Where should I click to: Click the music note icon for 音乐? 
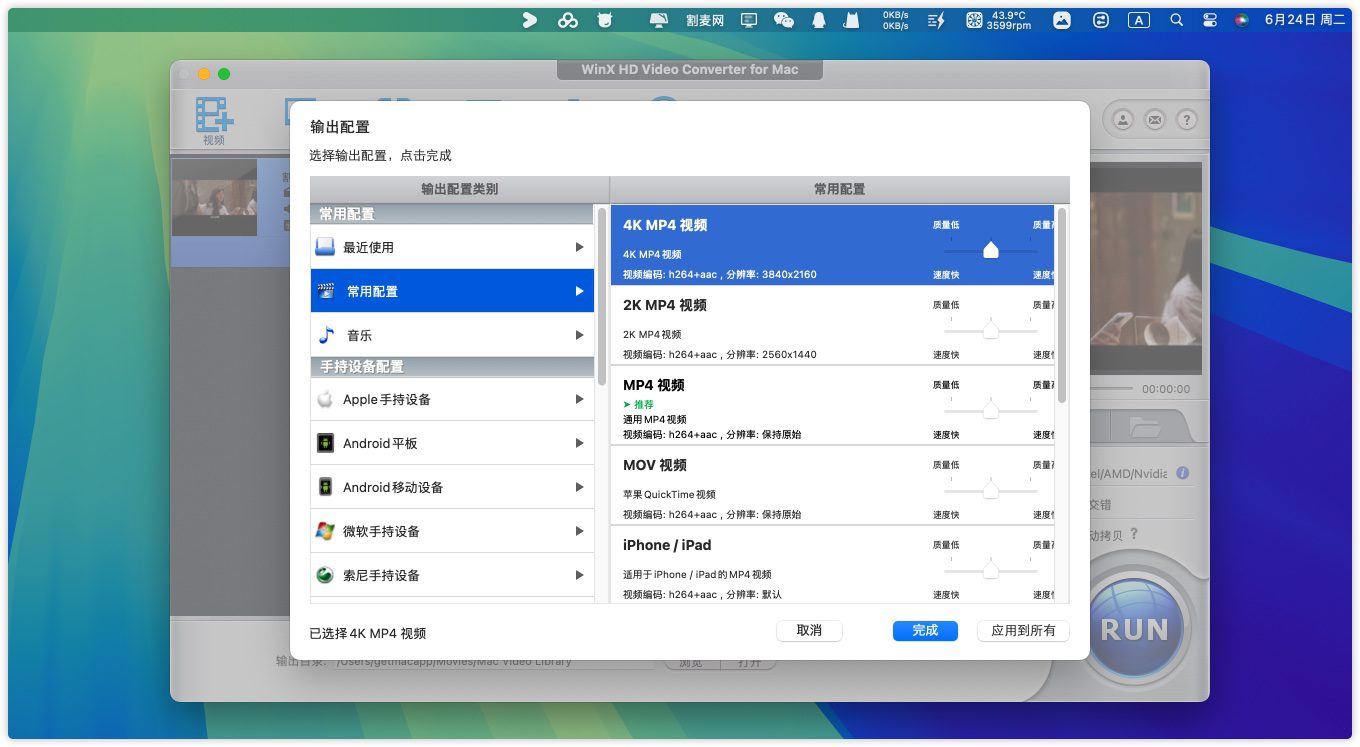(x=325, y=335)
